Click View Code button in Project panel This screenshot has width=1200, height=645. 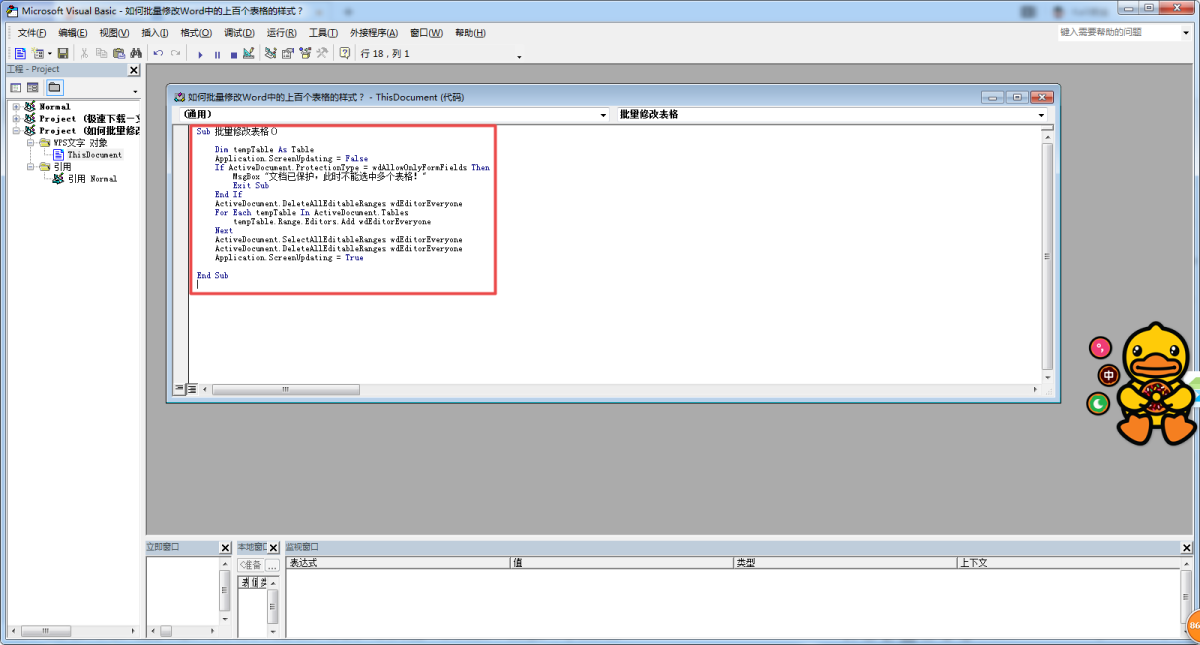tap(16, 88)
